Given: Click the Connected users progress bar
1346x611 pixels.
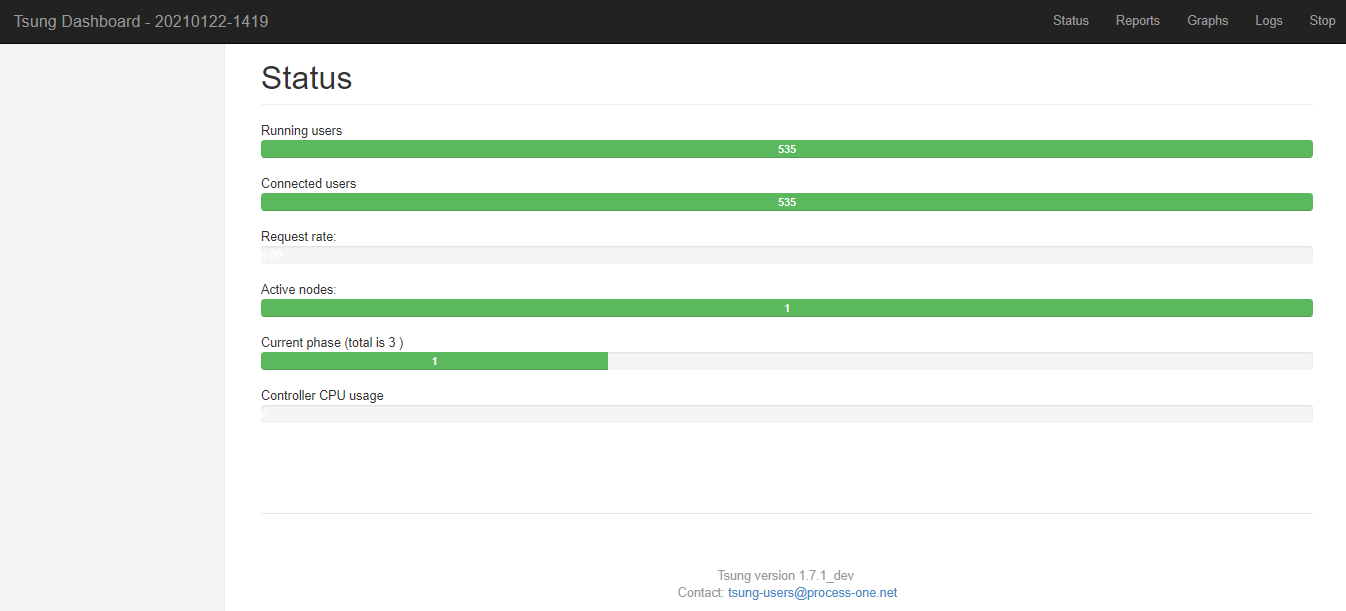Looking at the screenshot, I should 786,202.
